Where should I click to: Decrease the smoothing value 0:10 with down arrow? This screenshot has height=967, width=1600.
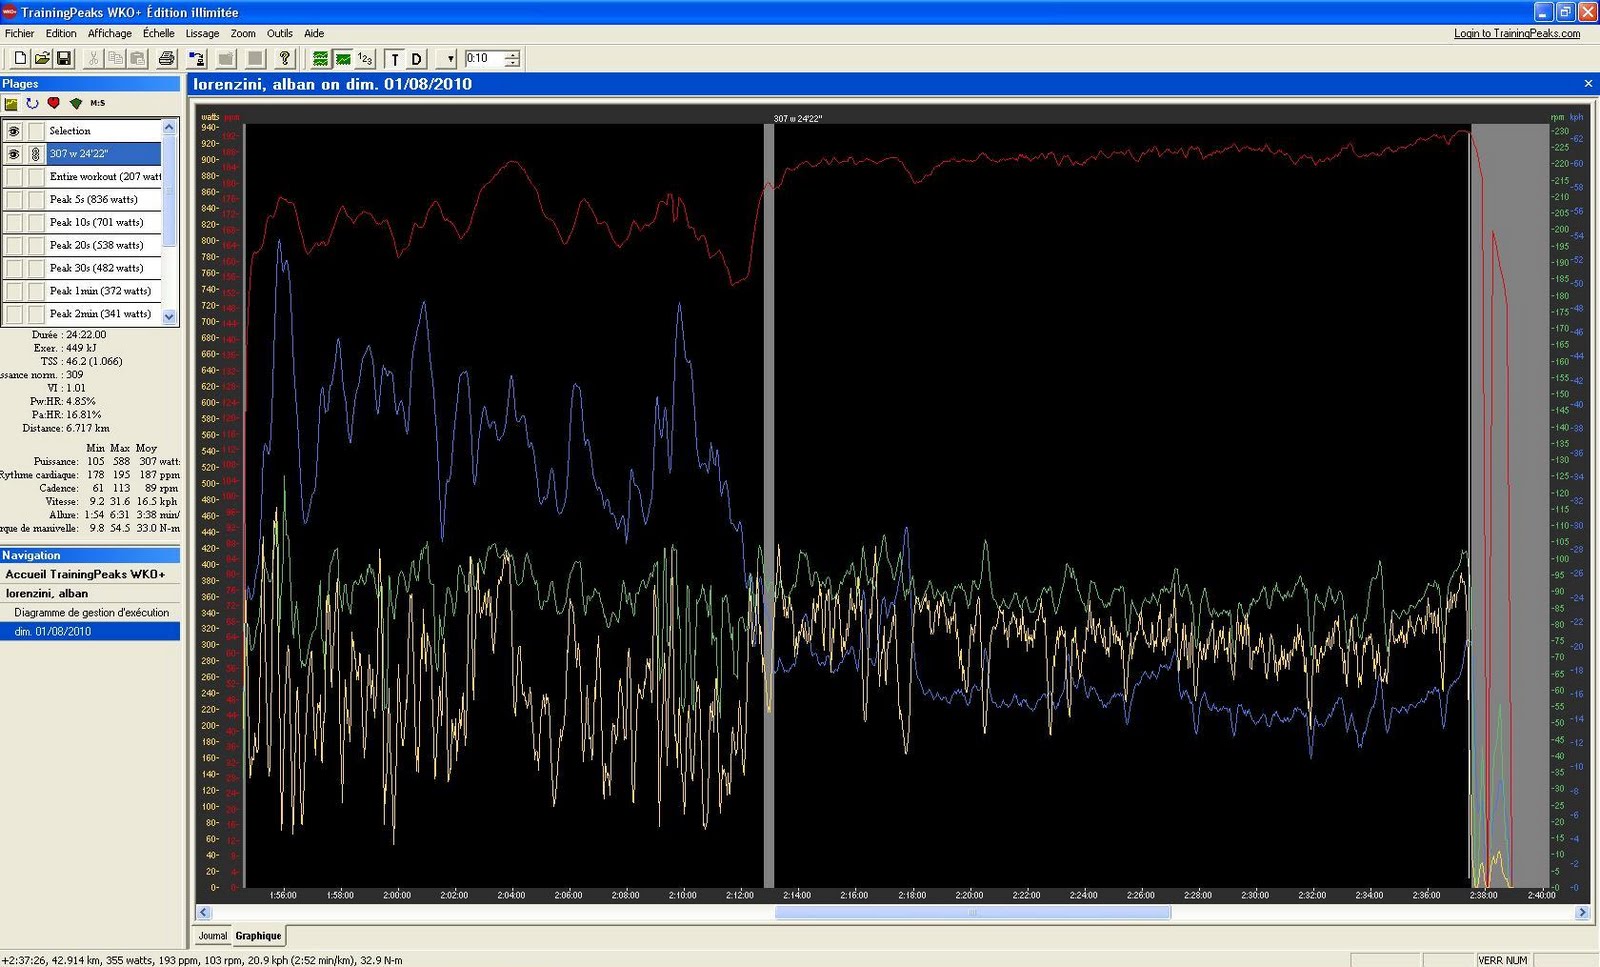[x=512, y=64]
